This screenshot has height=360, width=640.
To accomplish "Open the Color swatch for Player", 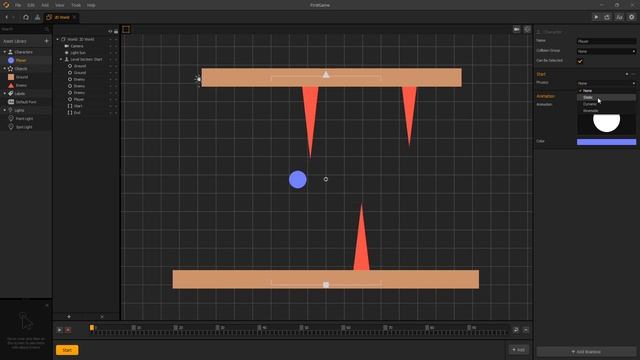I will pyautogui.click(x=606, y=142).
